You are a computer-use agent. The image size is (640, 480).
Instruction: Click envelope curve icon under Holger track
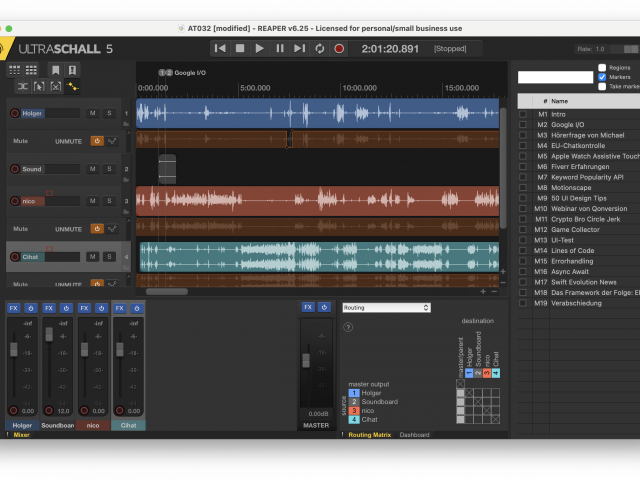point(112,141)
